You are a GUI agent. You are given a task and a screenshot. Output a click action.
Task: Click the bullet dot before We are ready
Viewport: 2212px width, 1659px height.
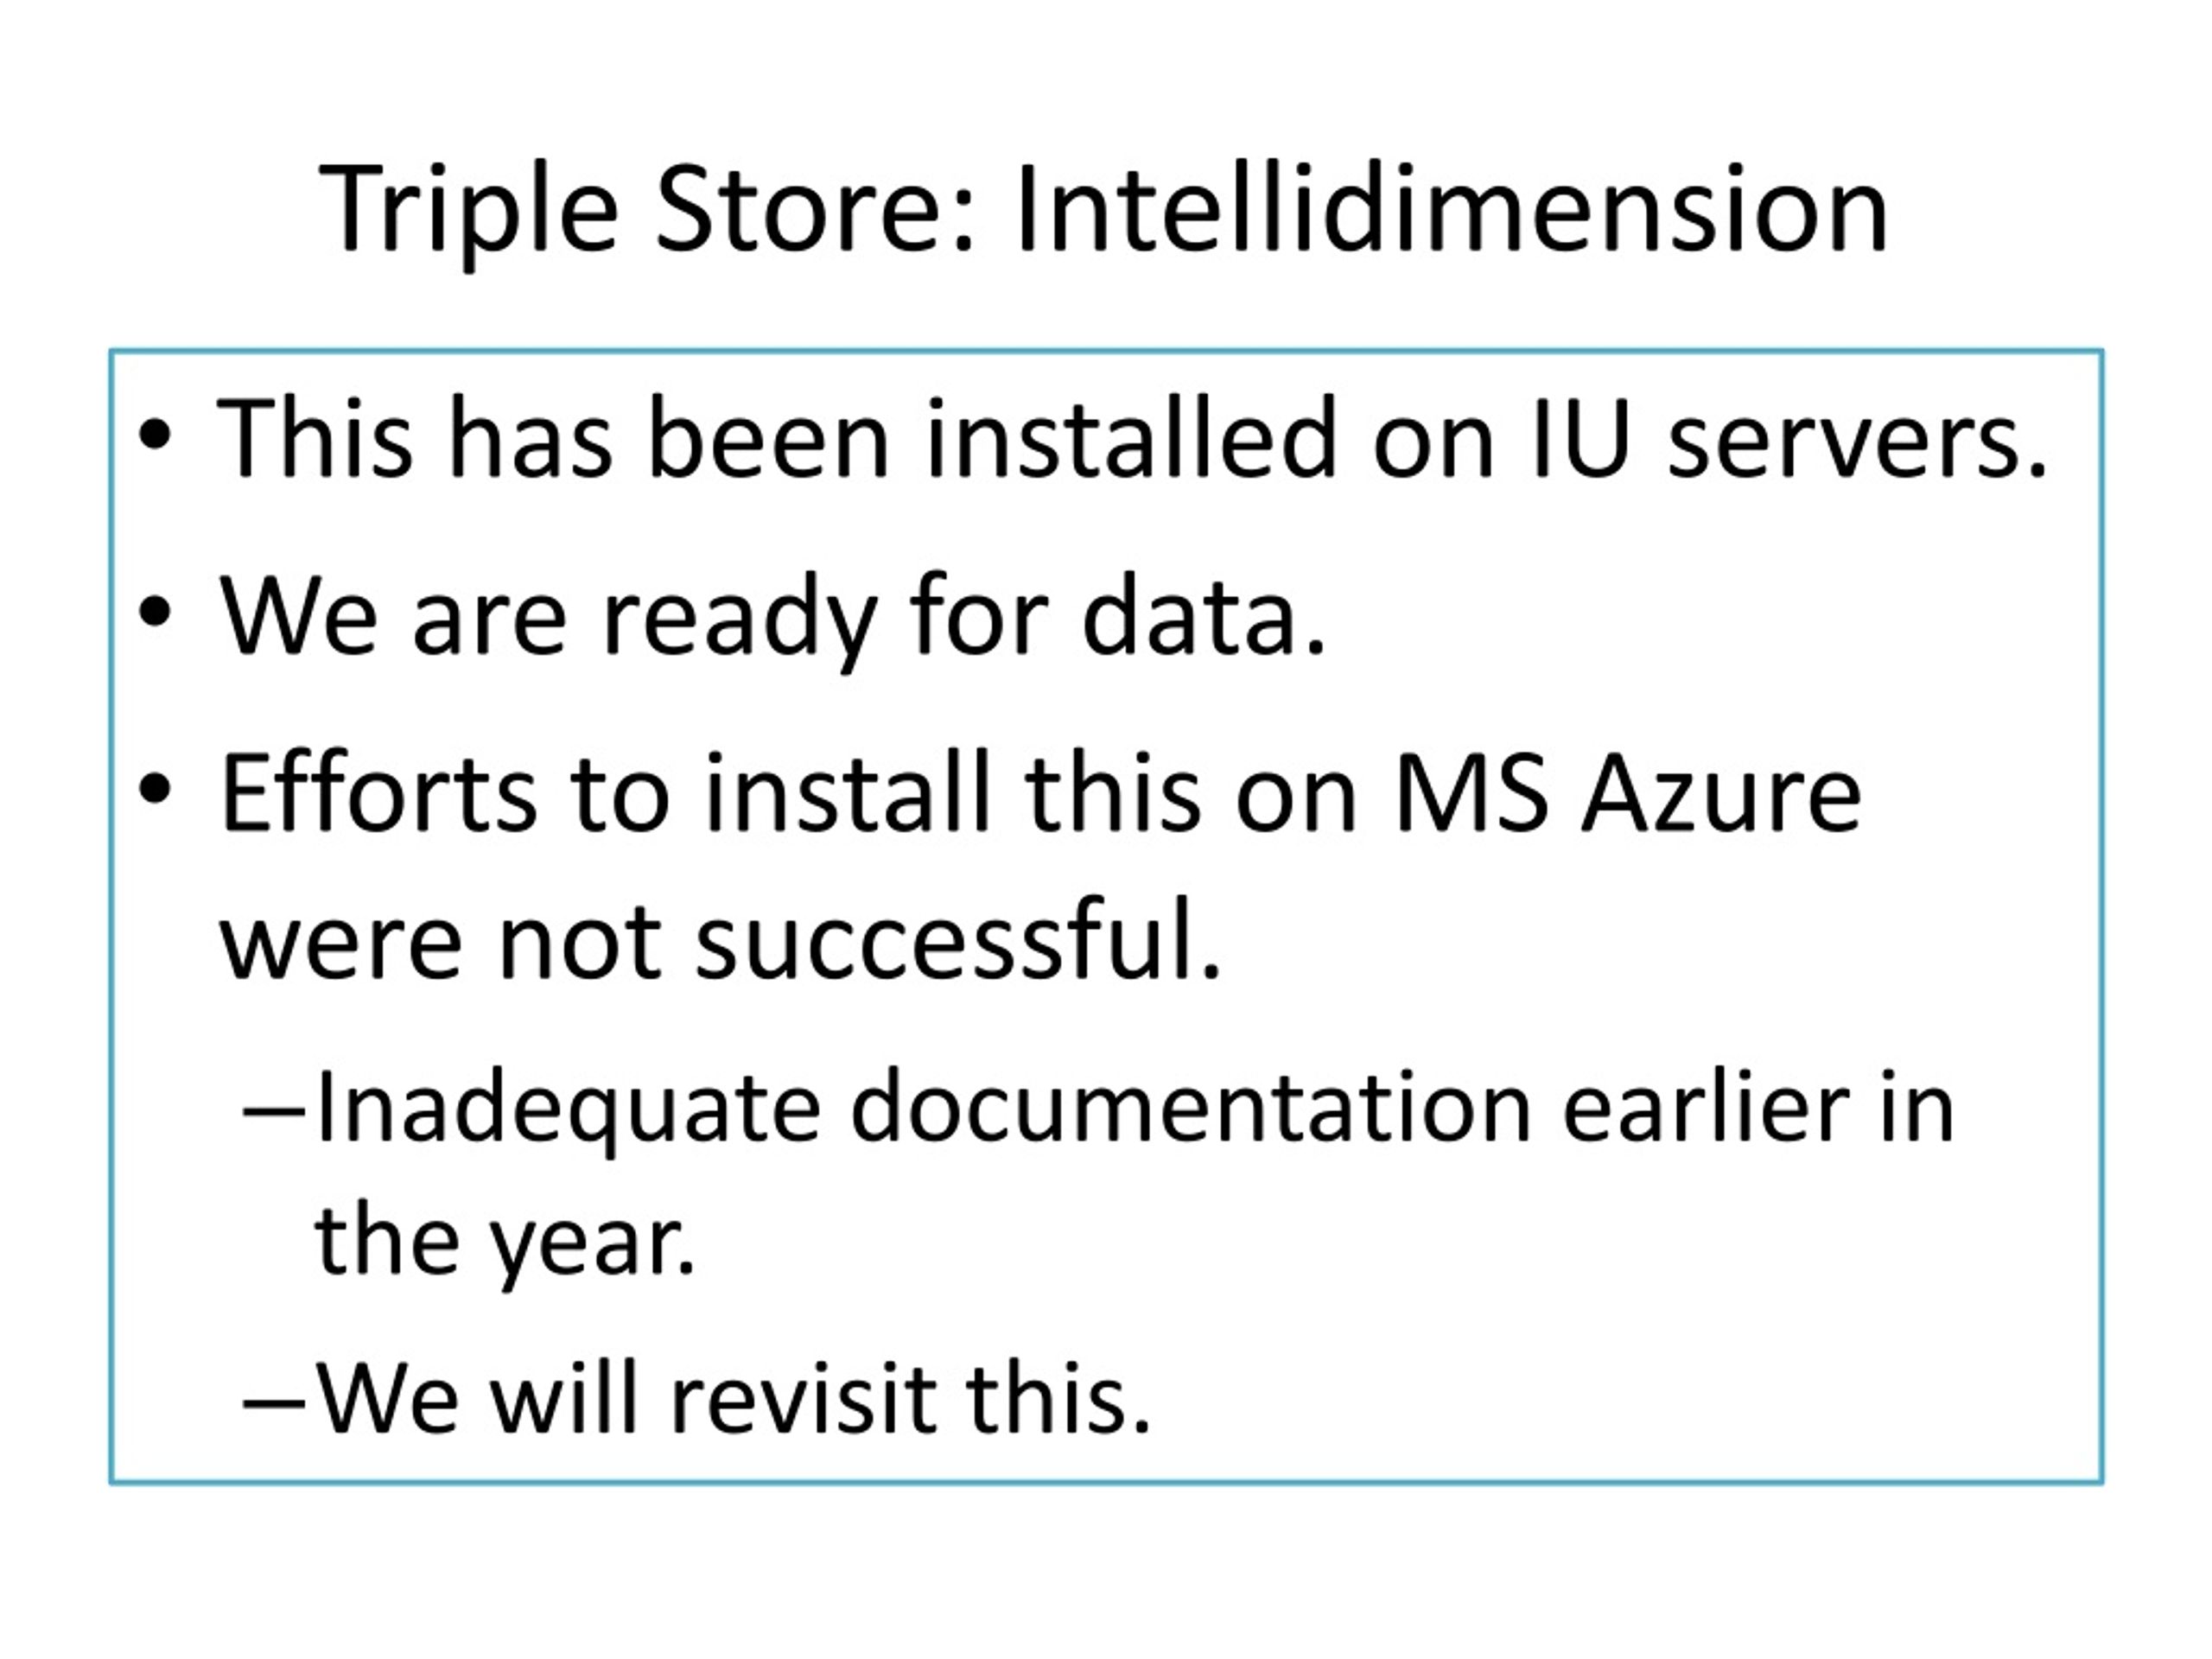(155, 613)
